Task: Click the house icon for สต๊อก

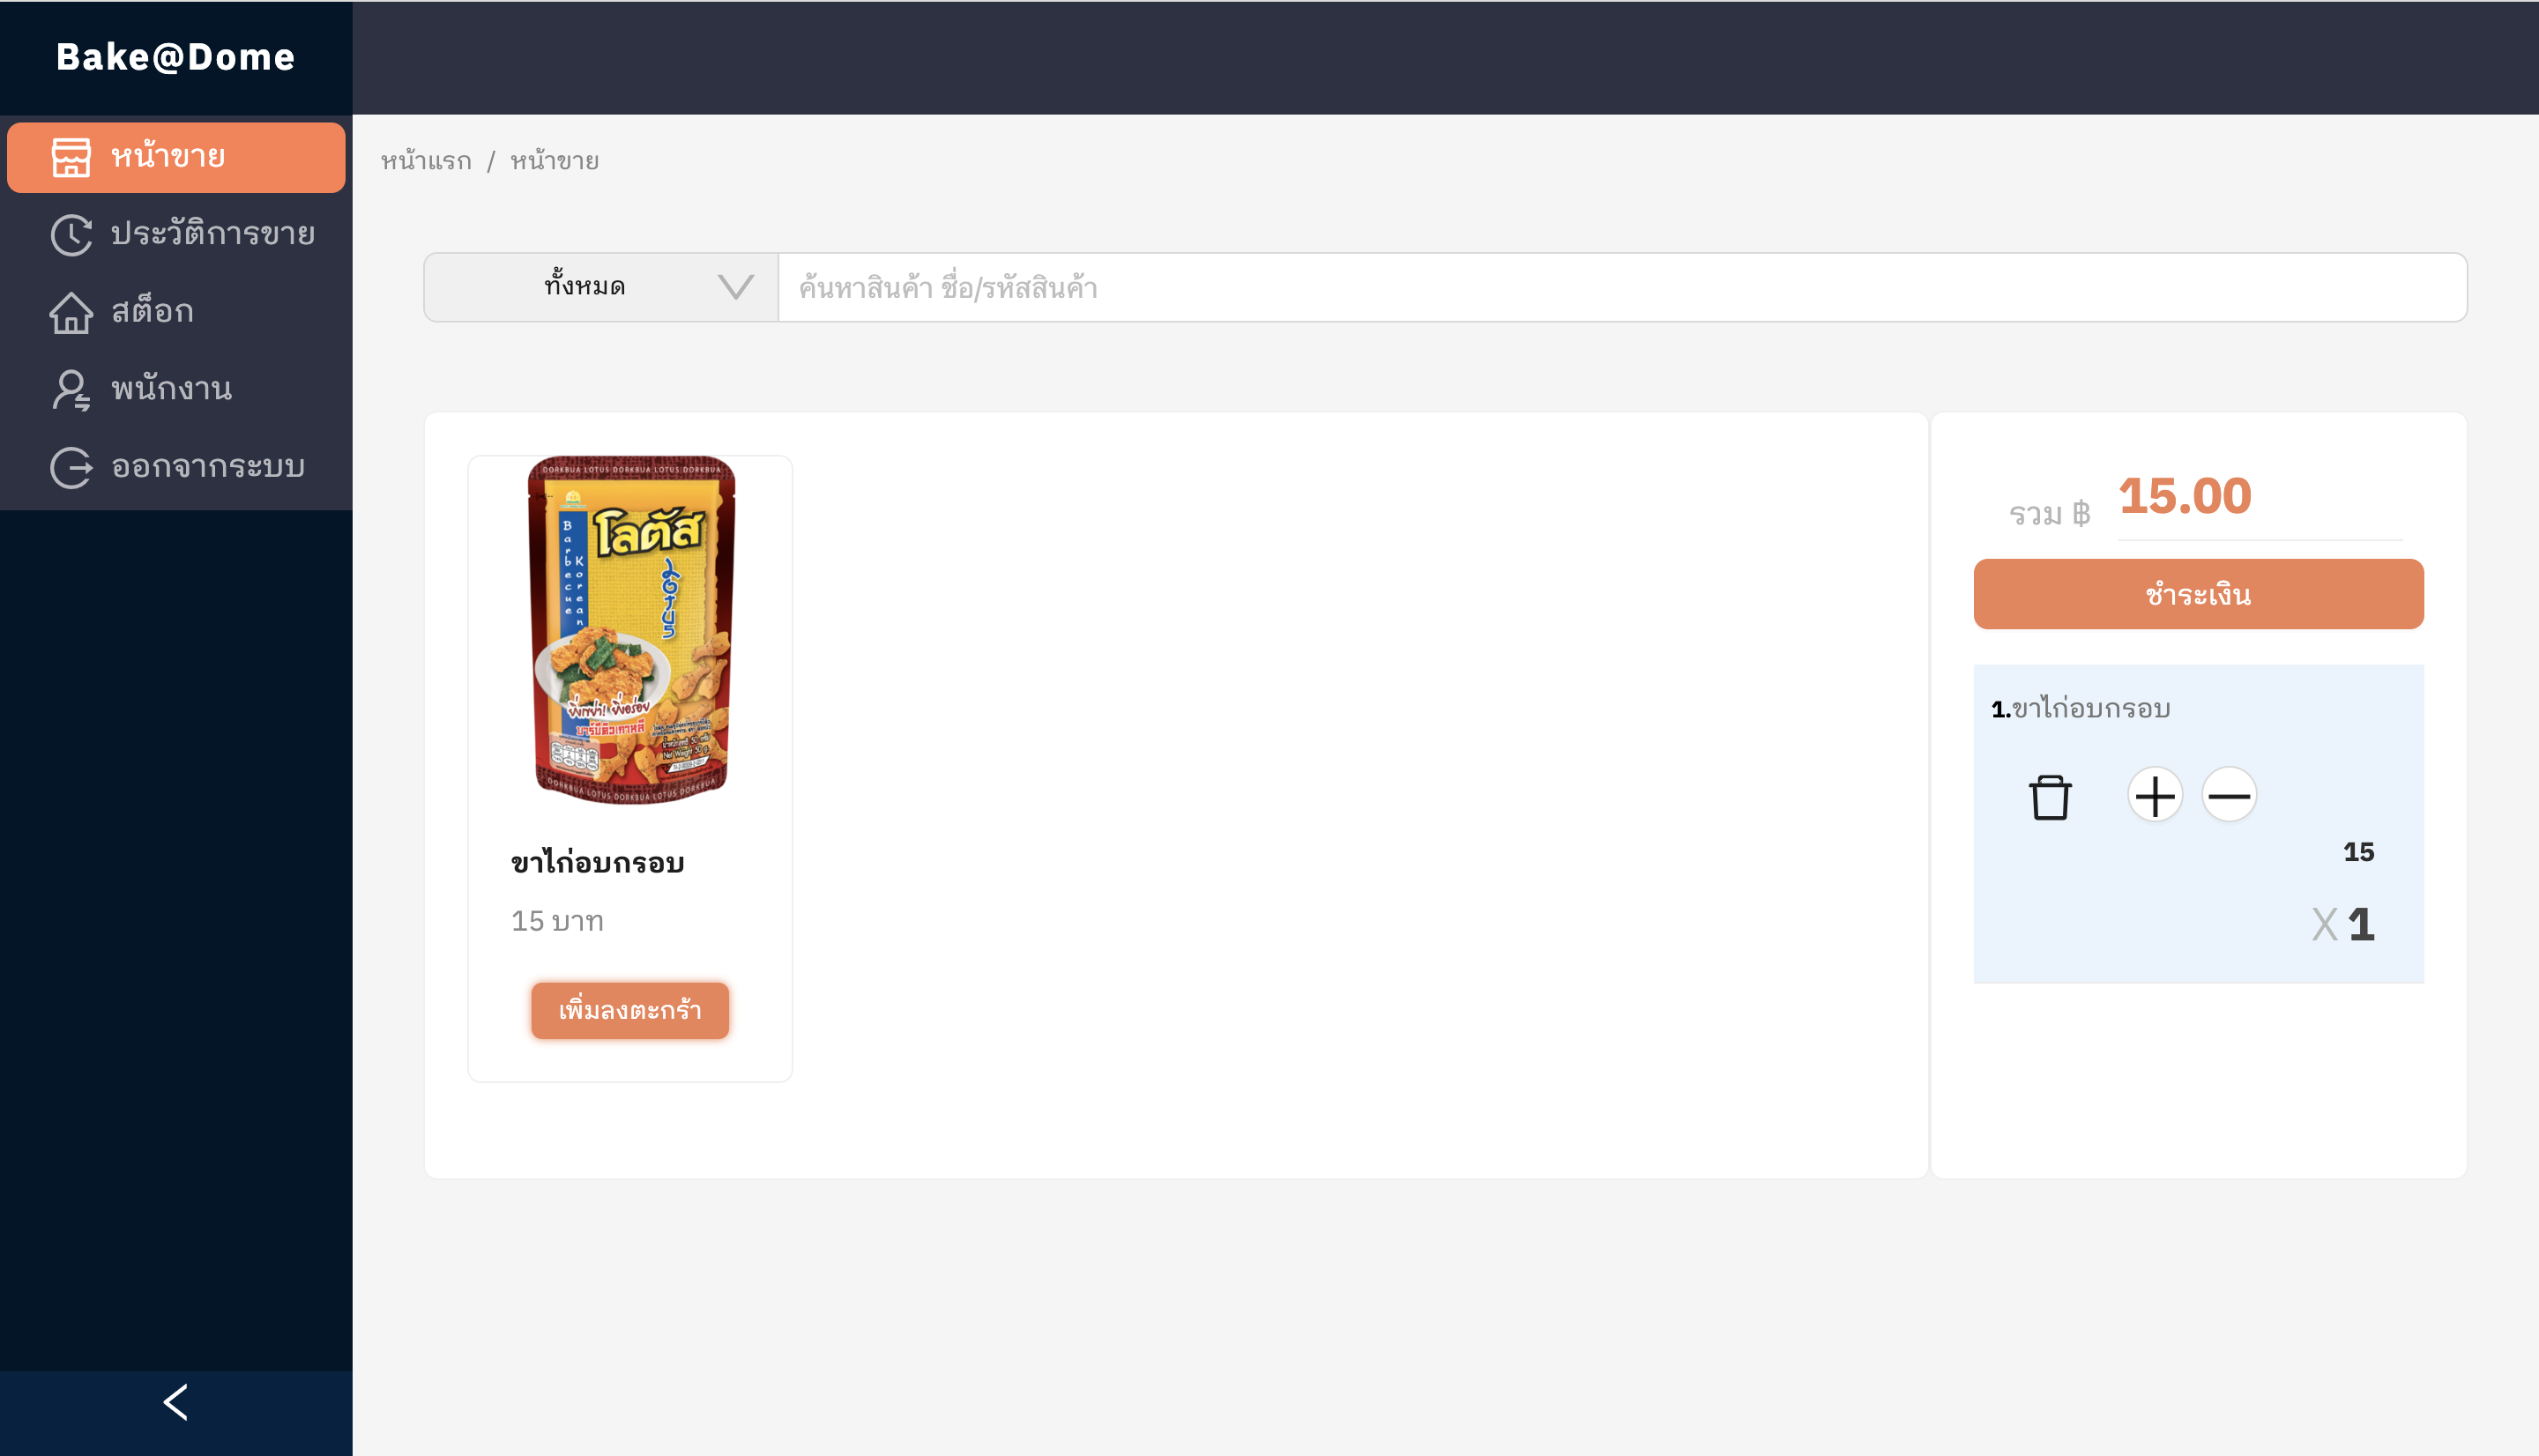Action: coord(71,312)
